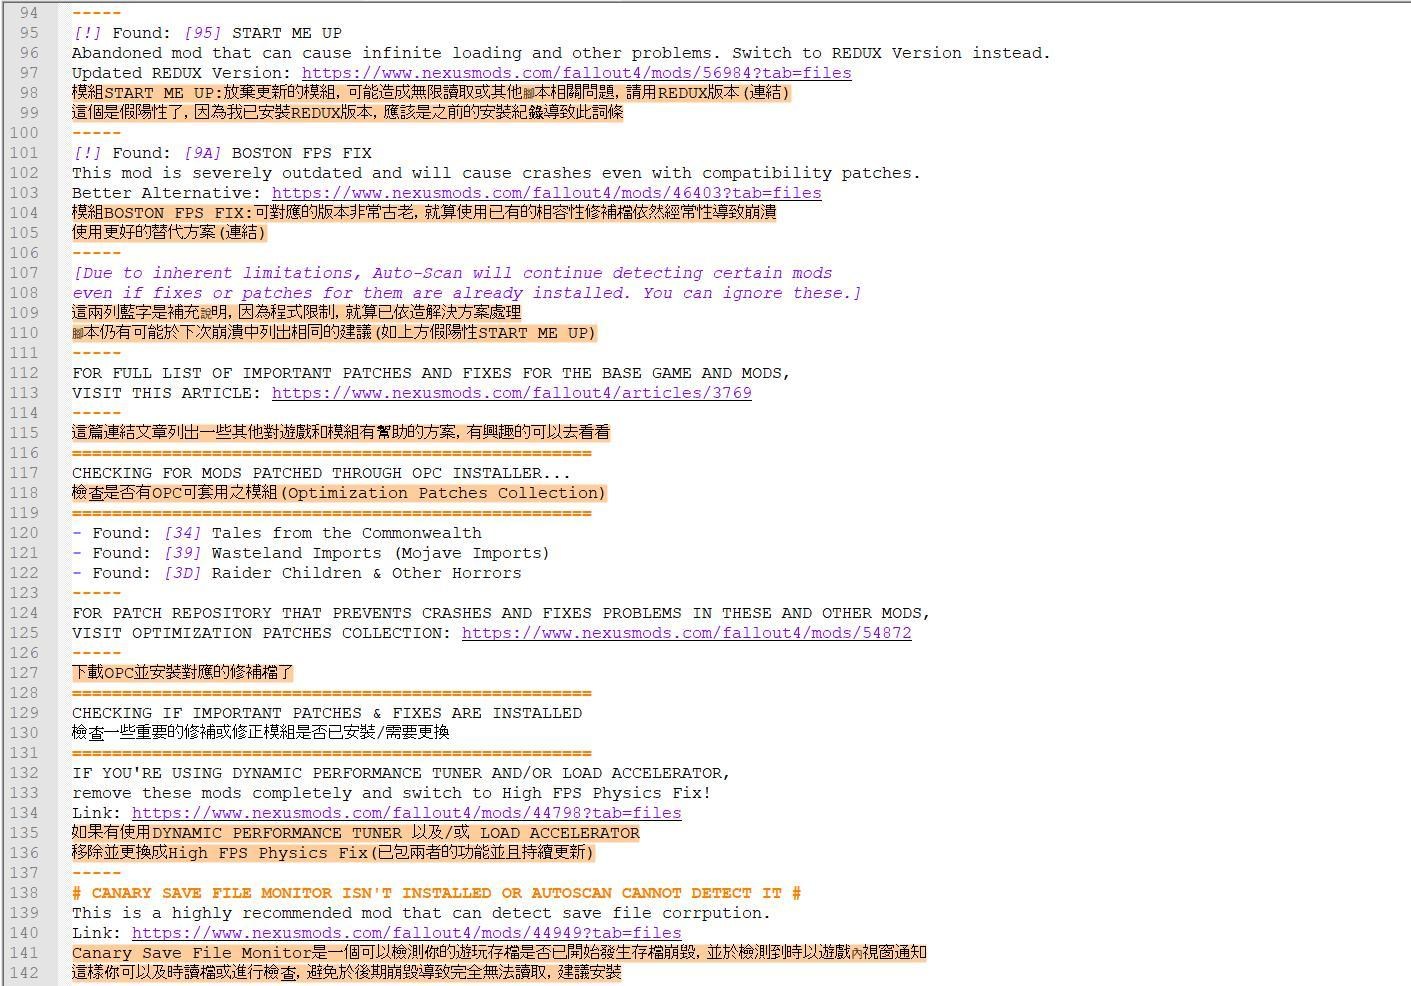Open the fallout4/articles/3769 link
The width and height of the screenshot is (1411, 986).
tap(511, 393)
